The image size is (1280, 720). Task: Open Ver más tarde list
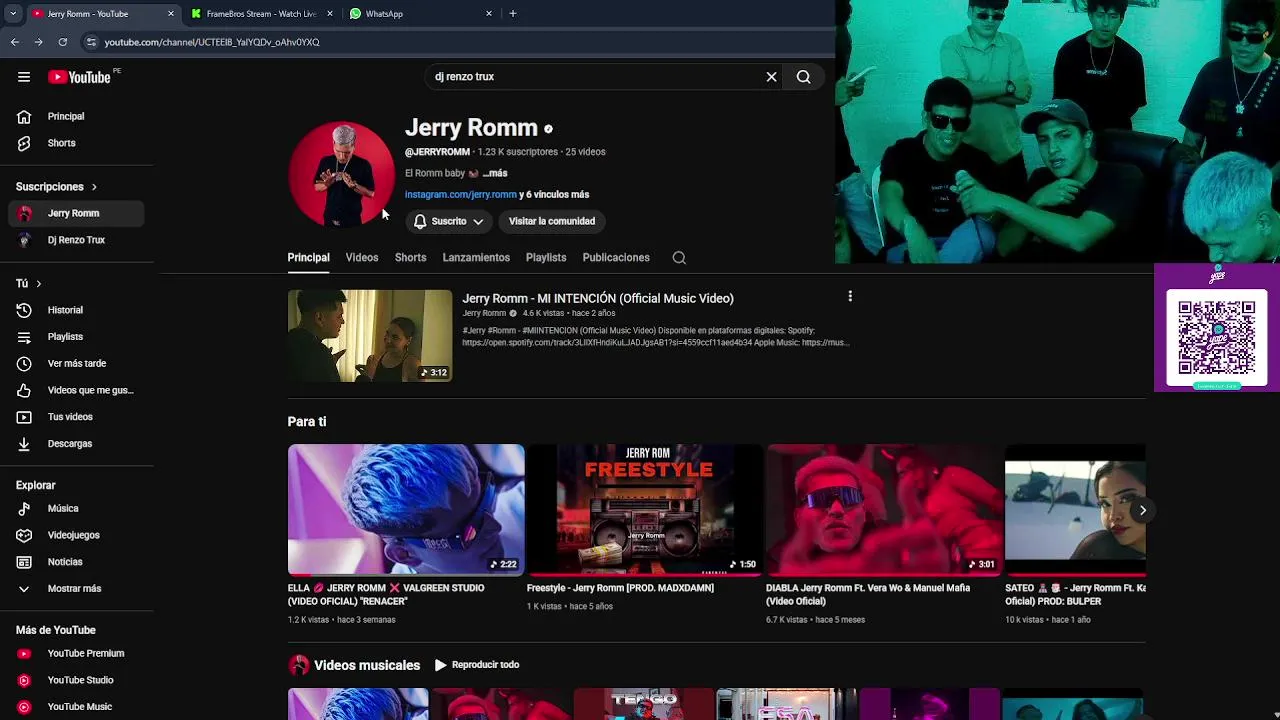(77, 363)
